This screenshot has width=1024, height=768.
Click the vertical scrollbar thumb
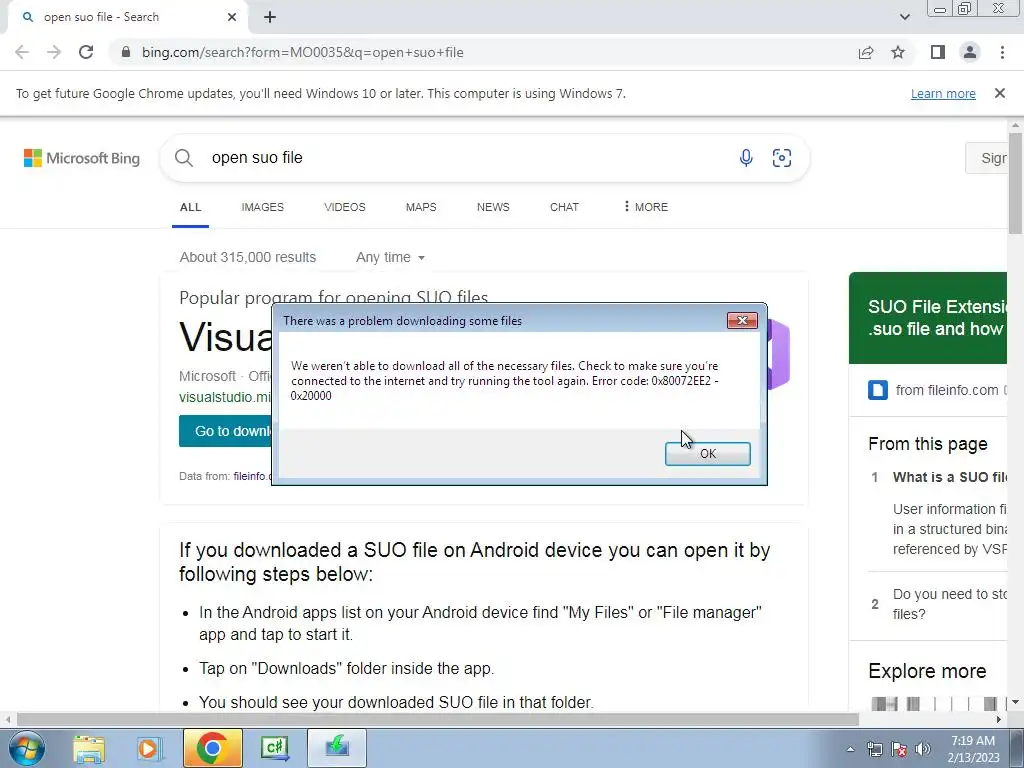(1015, 184)
